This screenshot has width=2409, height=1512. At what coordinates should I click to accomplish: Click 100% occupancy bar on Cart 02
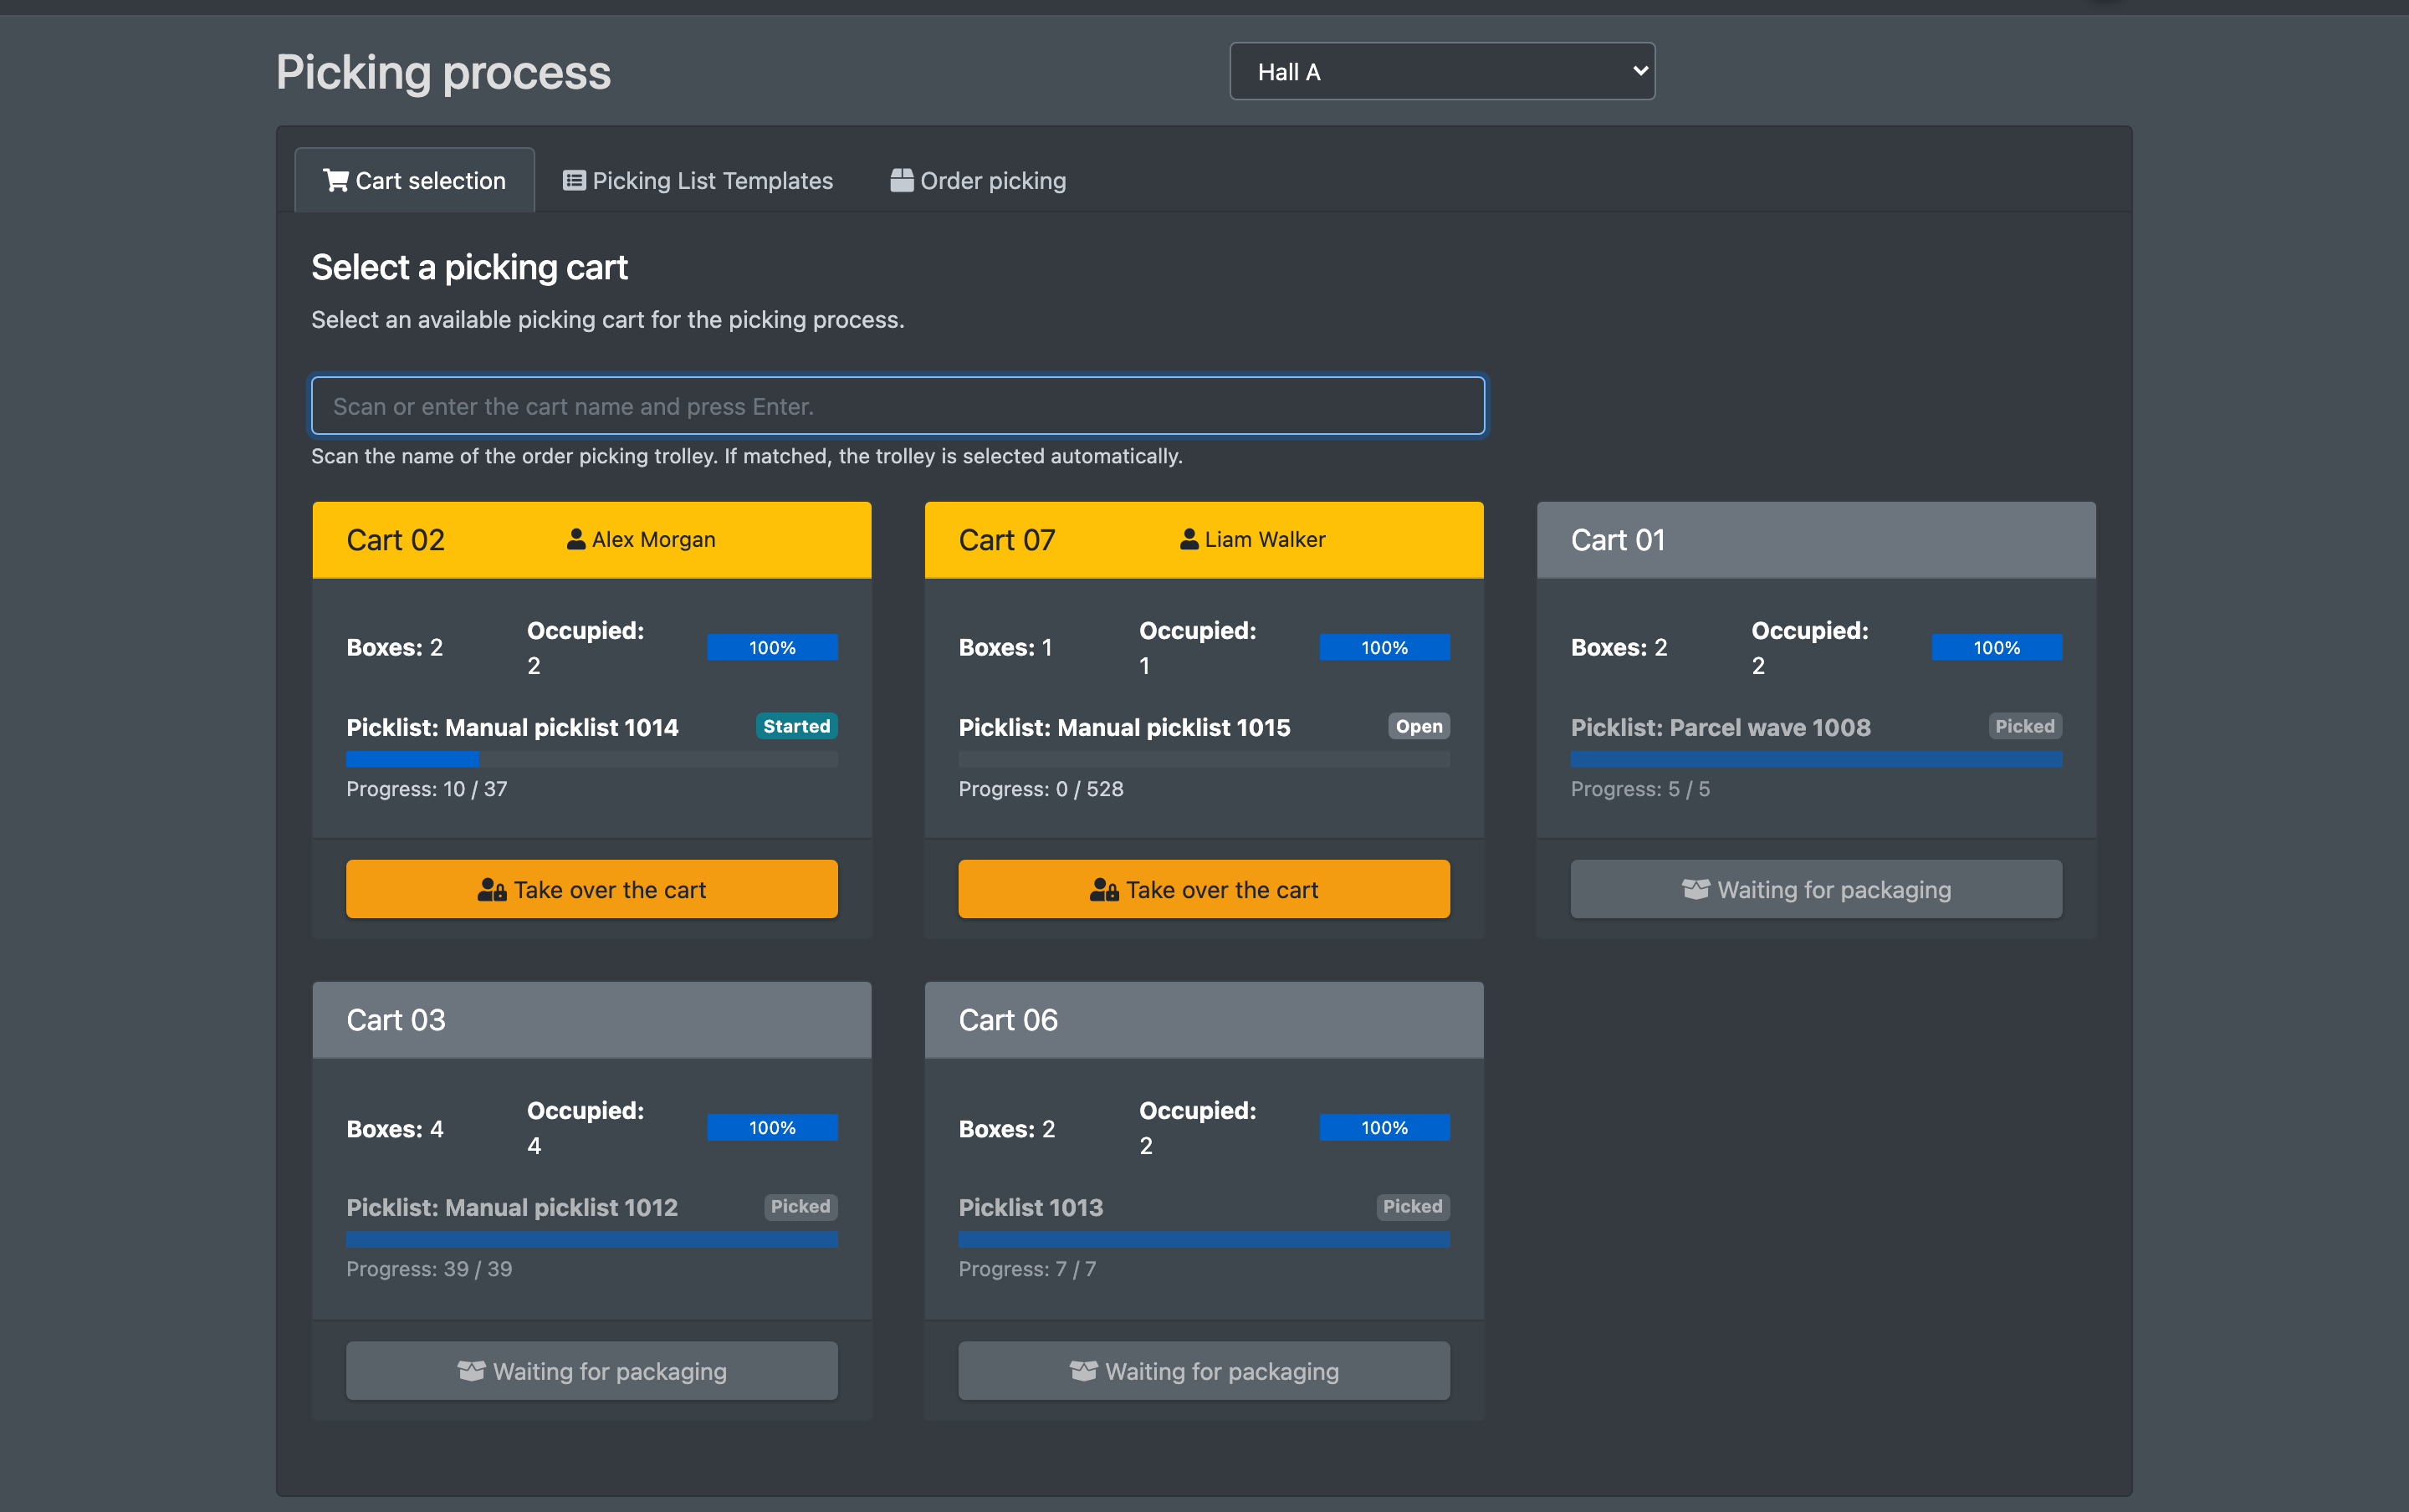tap(772, 647)
